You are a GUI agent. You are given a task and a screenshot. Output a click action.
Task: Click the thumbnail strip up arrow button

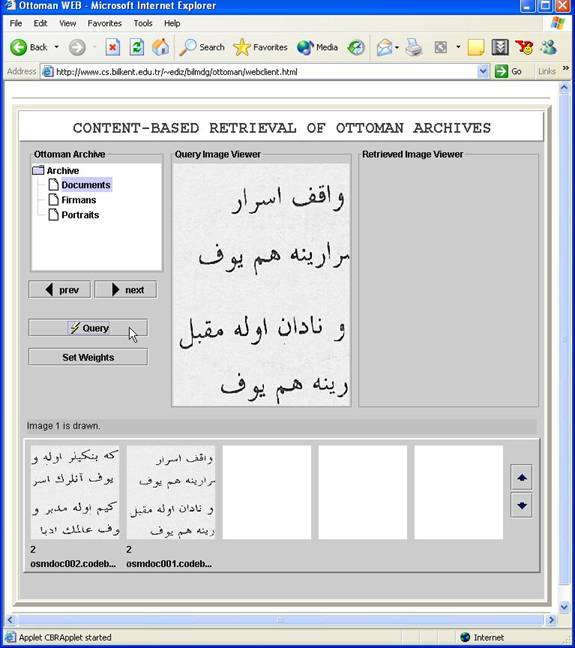[521, 478]
